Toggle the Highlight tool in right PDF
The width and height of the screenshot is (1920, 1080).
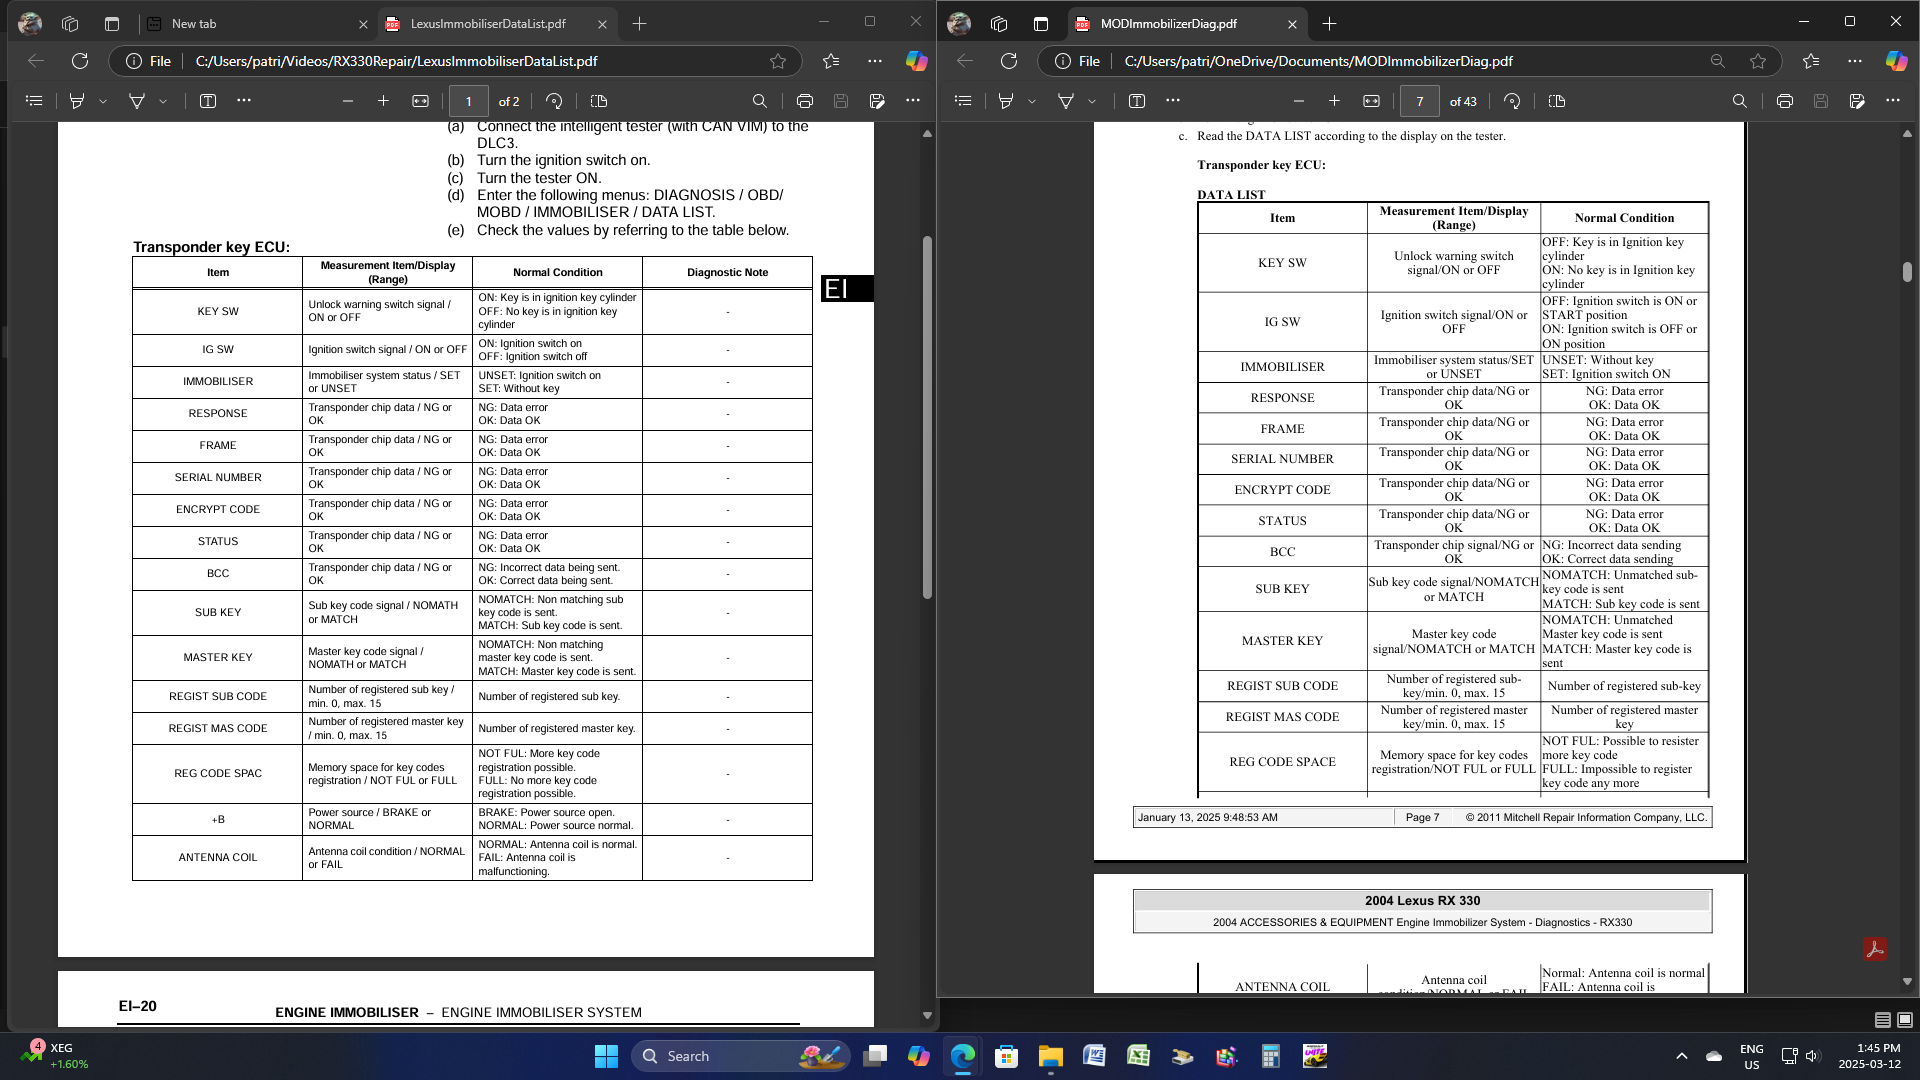[1006, 101]
